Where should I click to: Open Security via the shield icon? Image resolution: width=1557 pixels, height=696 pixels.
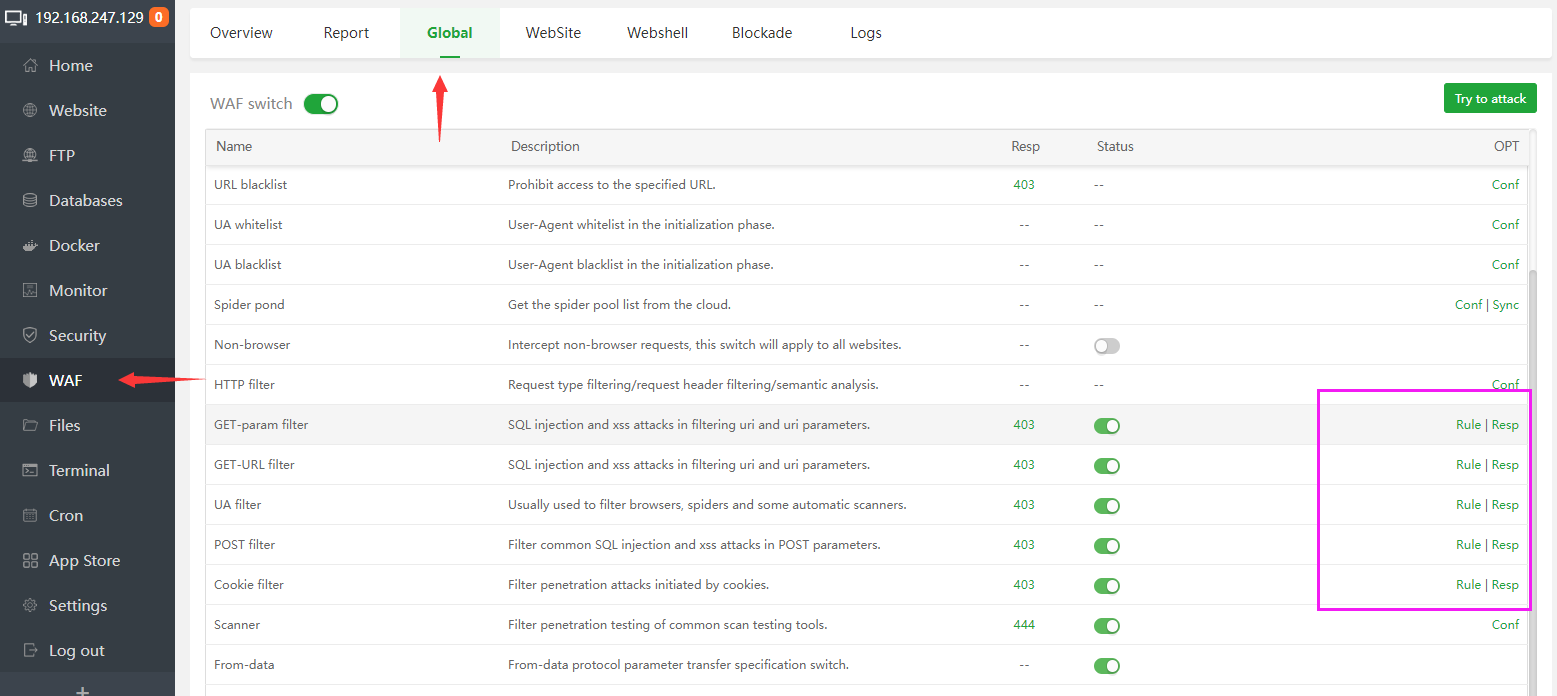point(30,336)
